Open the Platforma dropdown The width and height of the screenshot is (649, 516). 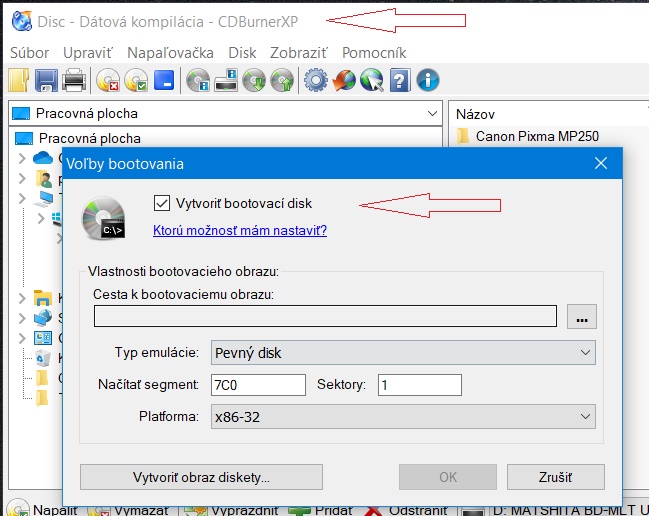coord(403,416)
